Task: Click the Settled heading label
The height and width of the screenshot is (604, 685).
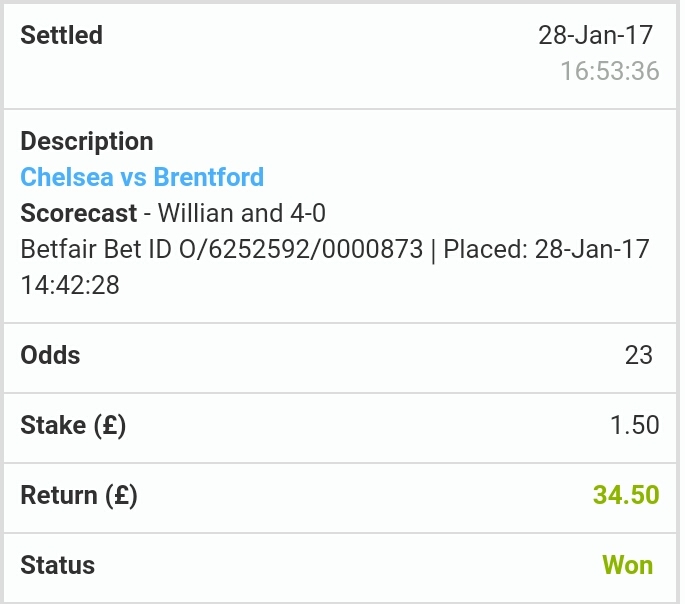Action: point(61,36)
